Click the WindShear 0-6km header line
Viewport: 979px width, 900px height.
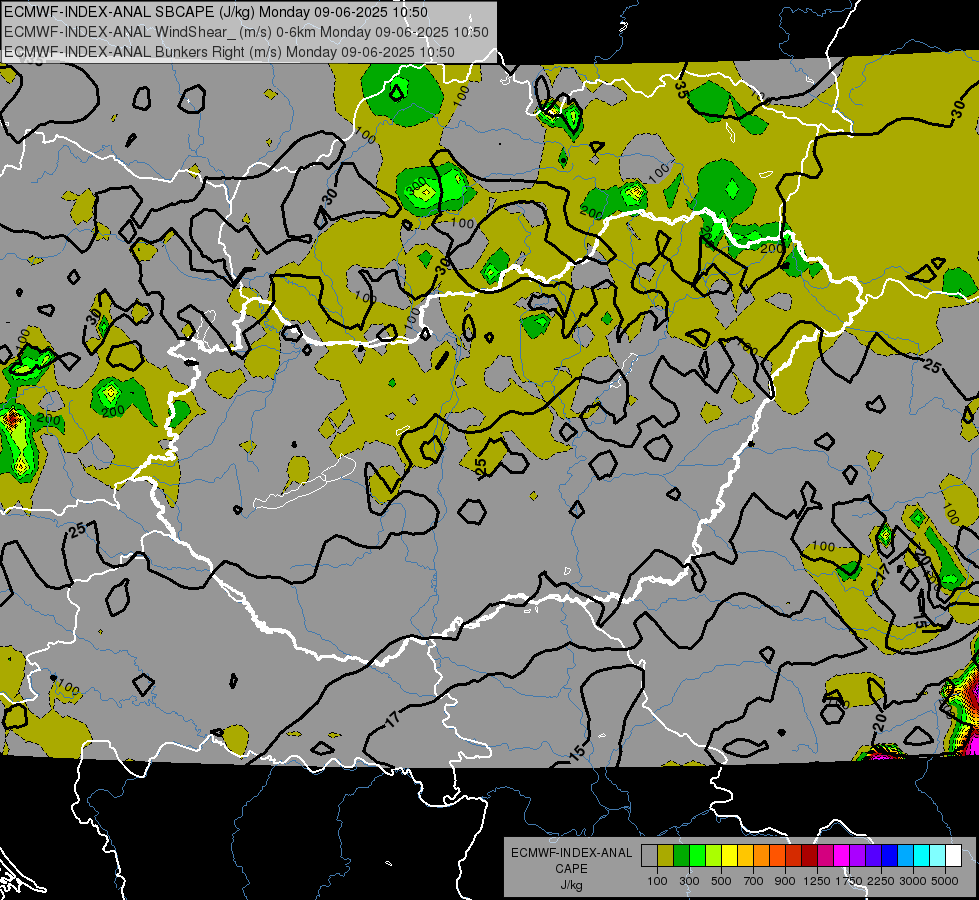246,32
